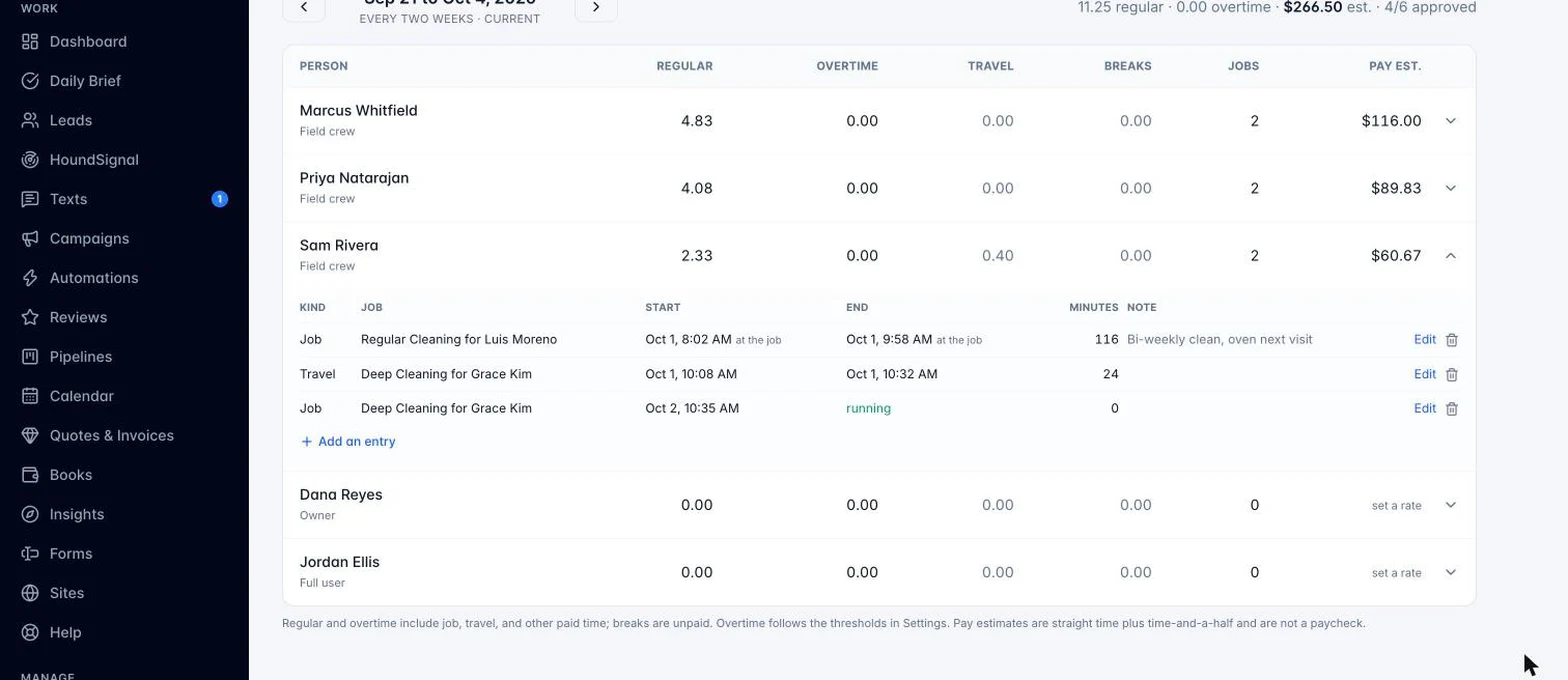
Task: Click the green running status text
Action: (x=868, y=409)
